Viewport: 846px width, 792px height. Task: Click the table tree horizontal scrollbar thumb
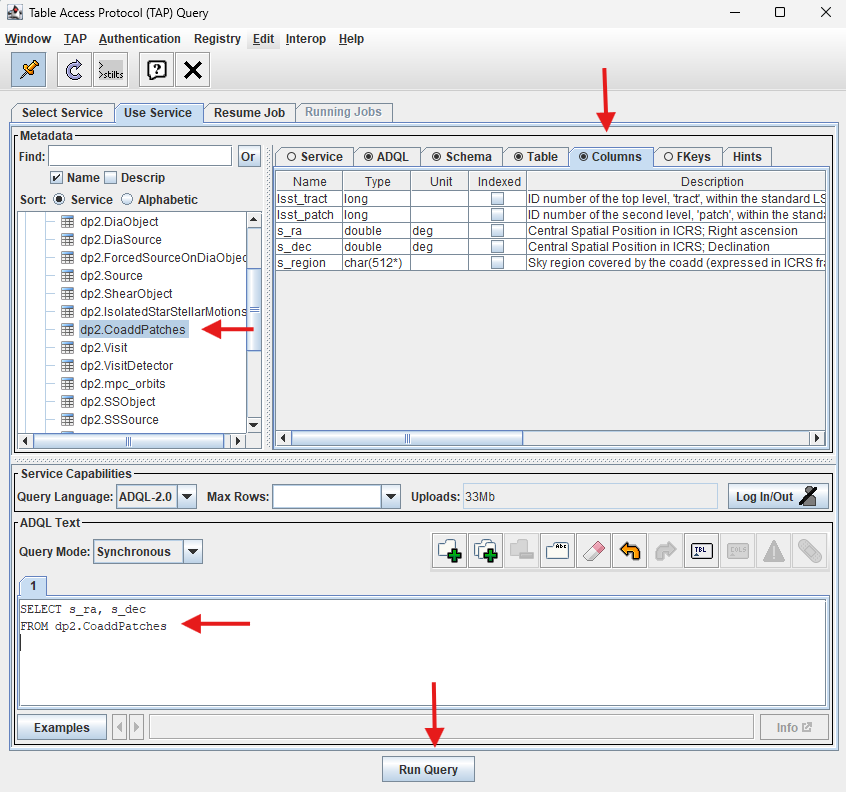[x=128, y=441]
